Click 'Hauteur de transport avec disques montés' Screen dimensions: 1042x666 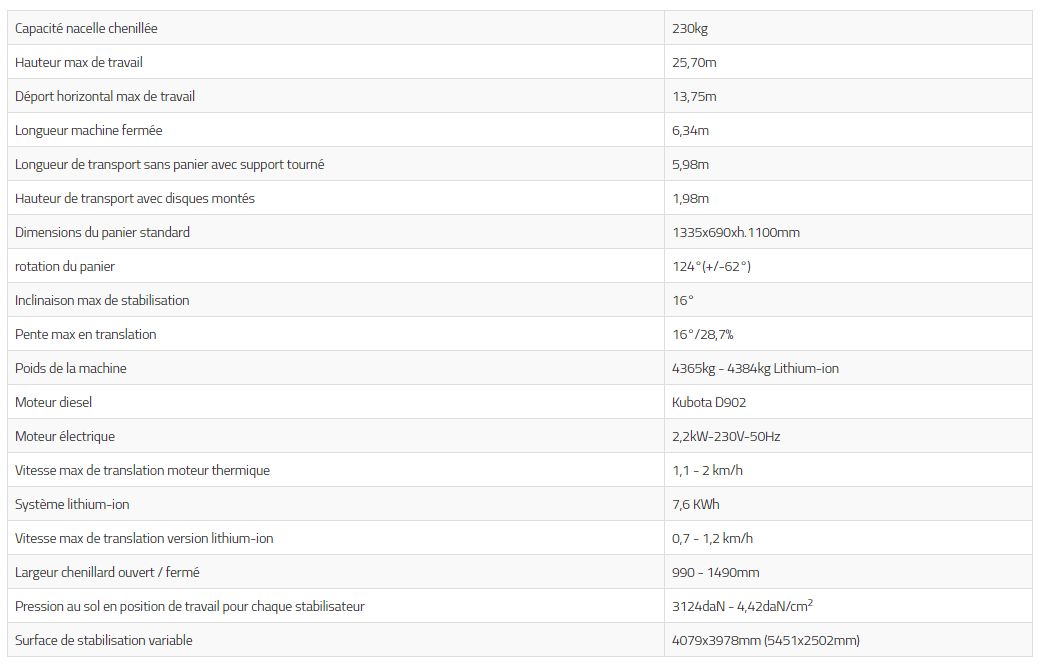click(135, 198)
